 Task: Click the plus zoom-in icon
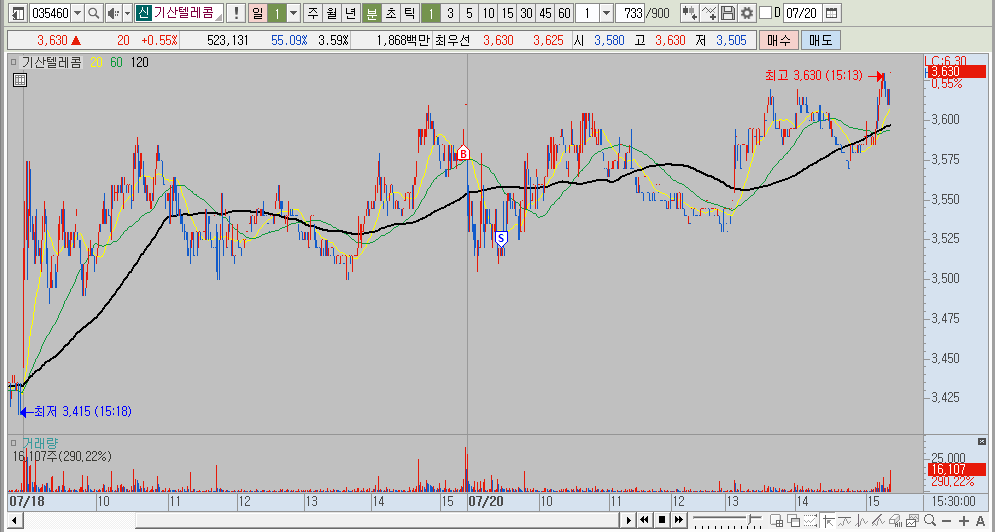[x=964, y=521]
